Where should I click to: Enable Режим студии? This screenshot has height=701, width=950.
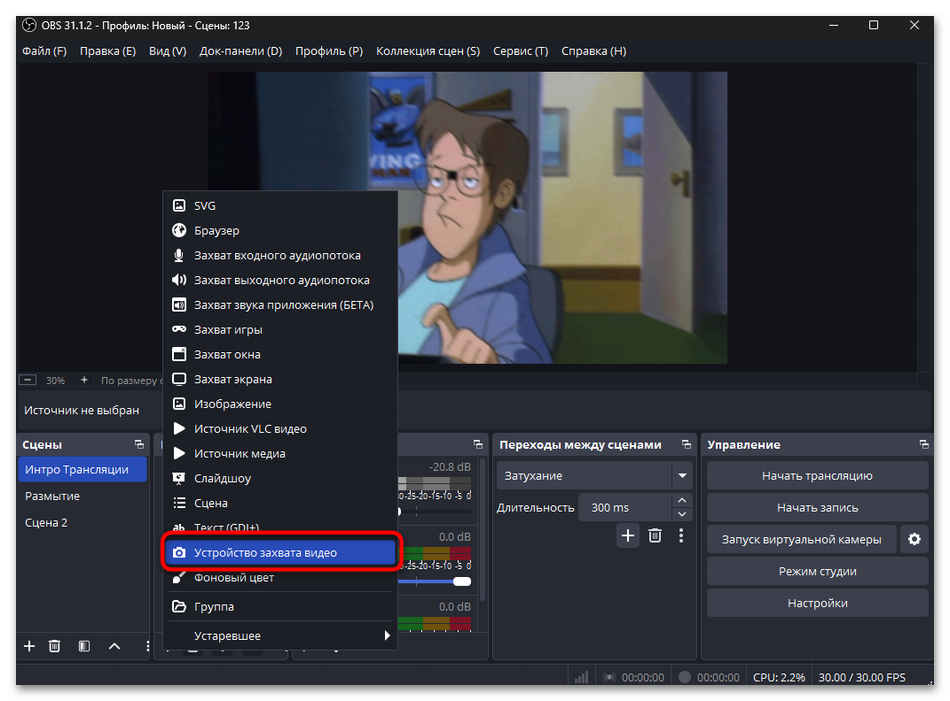pos(817,571)
